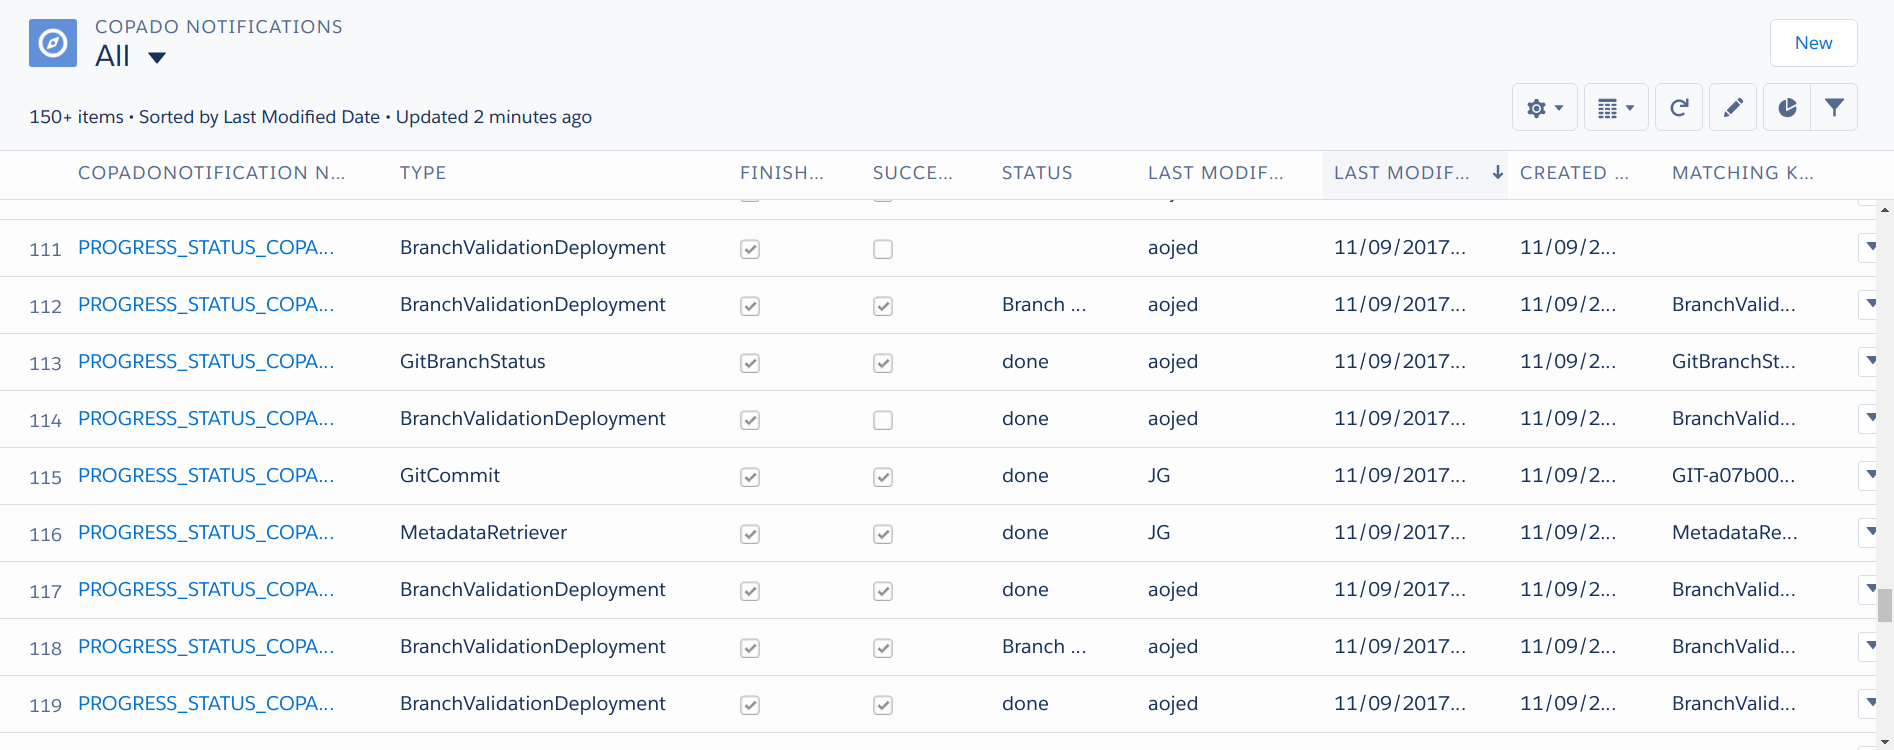Click Last Modified Date value in row 119
1894x750 pixels.
click(x=1400, y=703)
